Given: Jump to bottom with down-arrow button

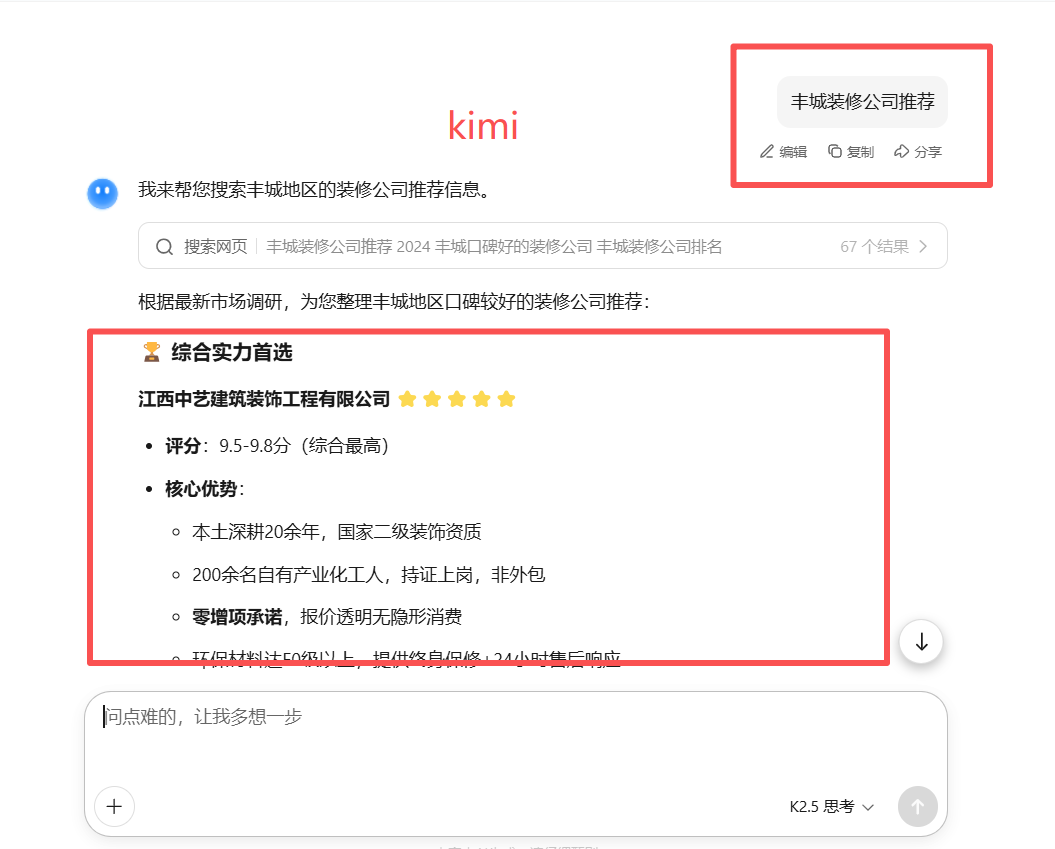Looking at the screenshot, I should (921, 642).
